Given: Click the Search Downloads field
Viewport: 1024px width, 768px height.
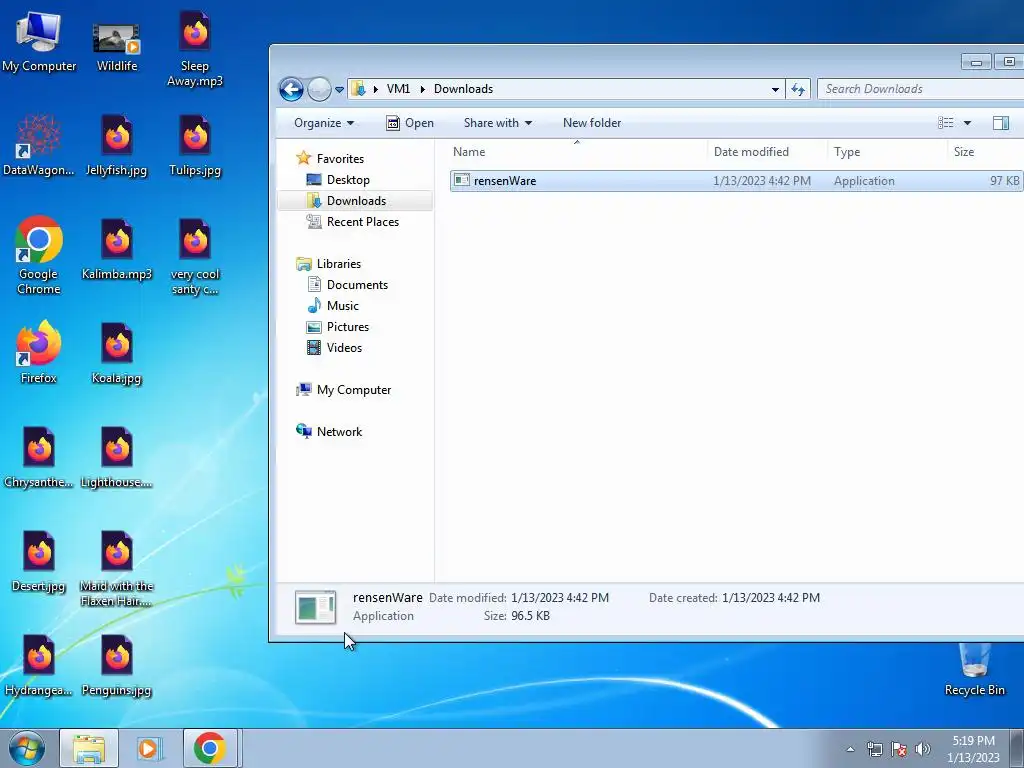Looking at the screenshot, I should coord(921,89).
